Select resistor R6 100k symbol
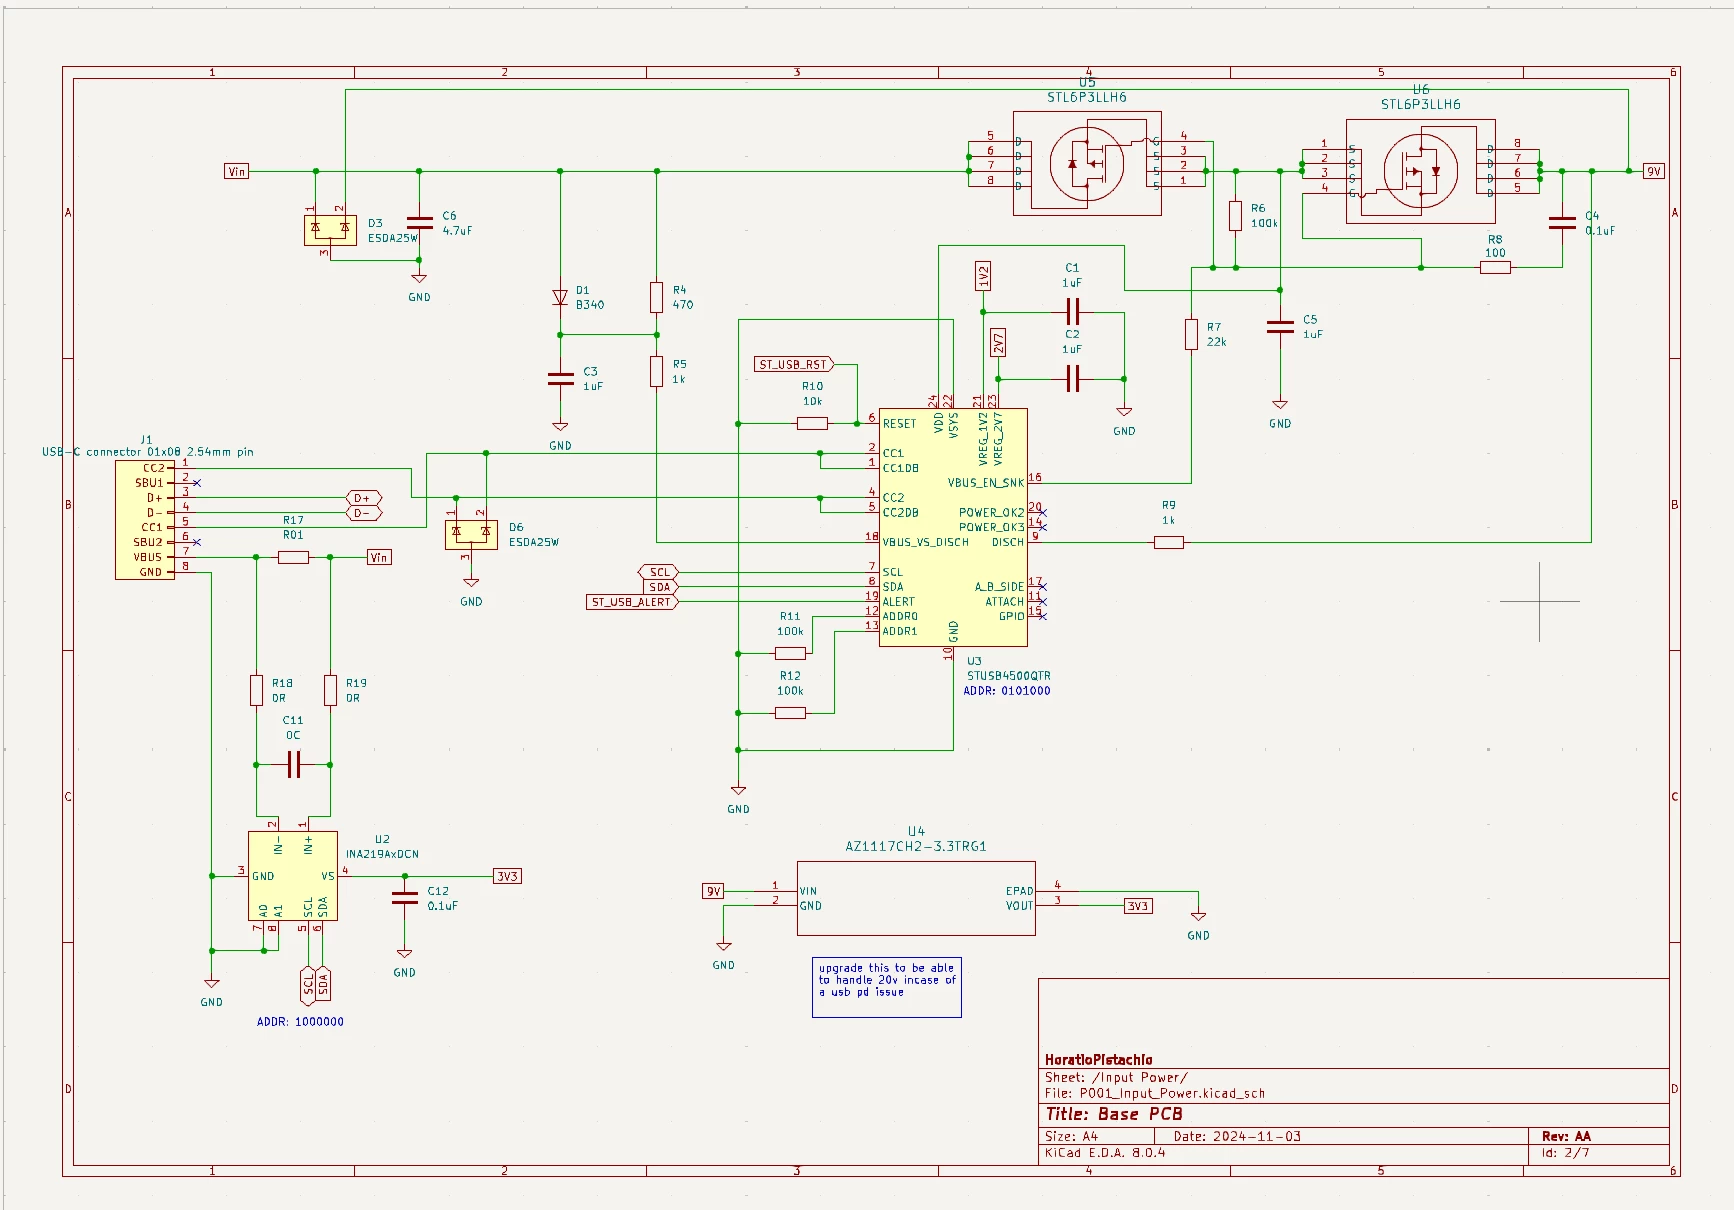The width and height of the screenshot is (1734, 1210). [x=1236, y=215]
